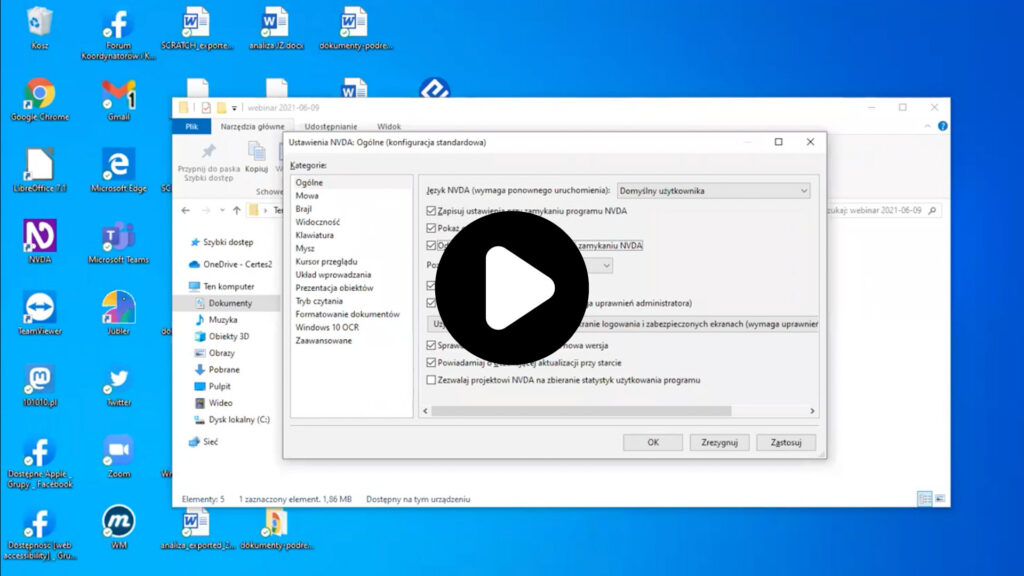Viewport: 1024px width, 576px height.
Task: Go up one folder level in Explorer
Action: [x=236, y=210]
